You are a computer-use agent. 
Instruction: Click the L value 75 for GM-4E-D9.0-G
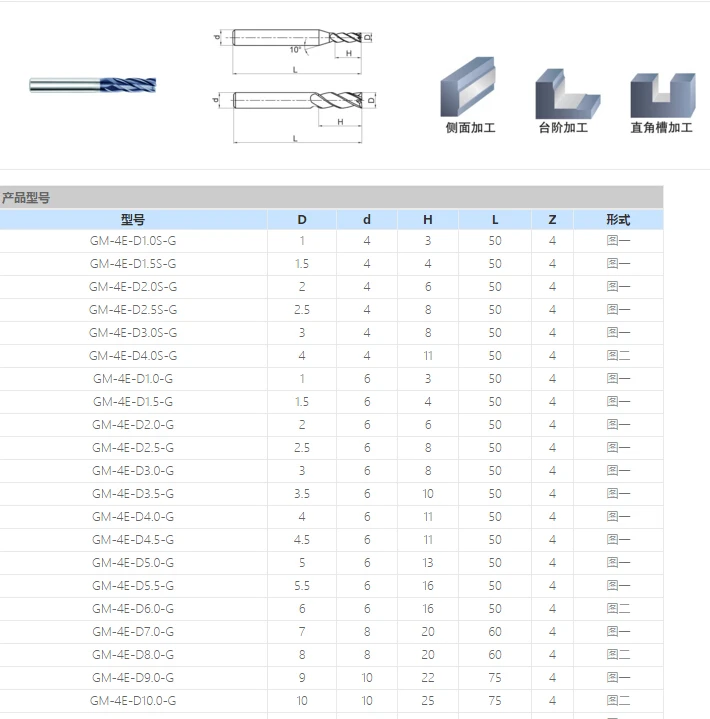495,678
